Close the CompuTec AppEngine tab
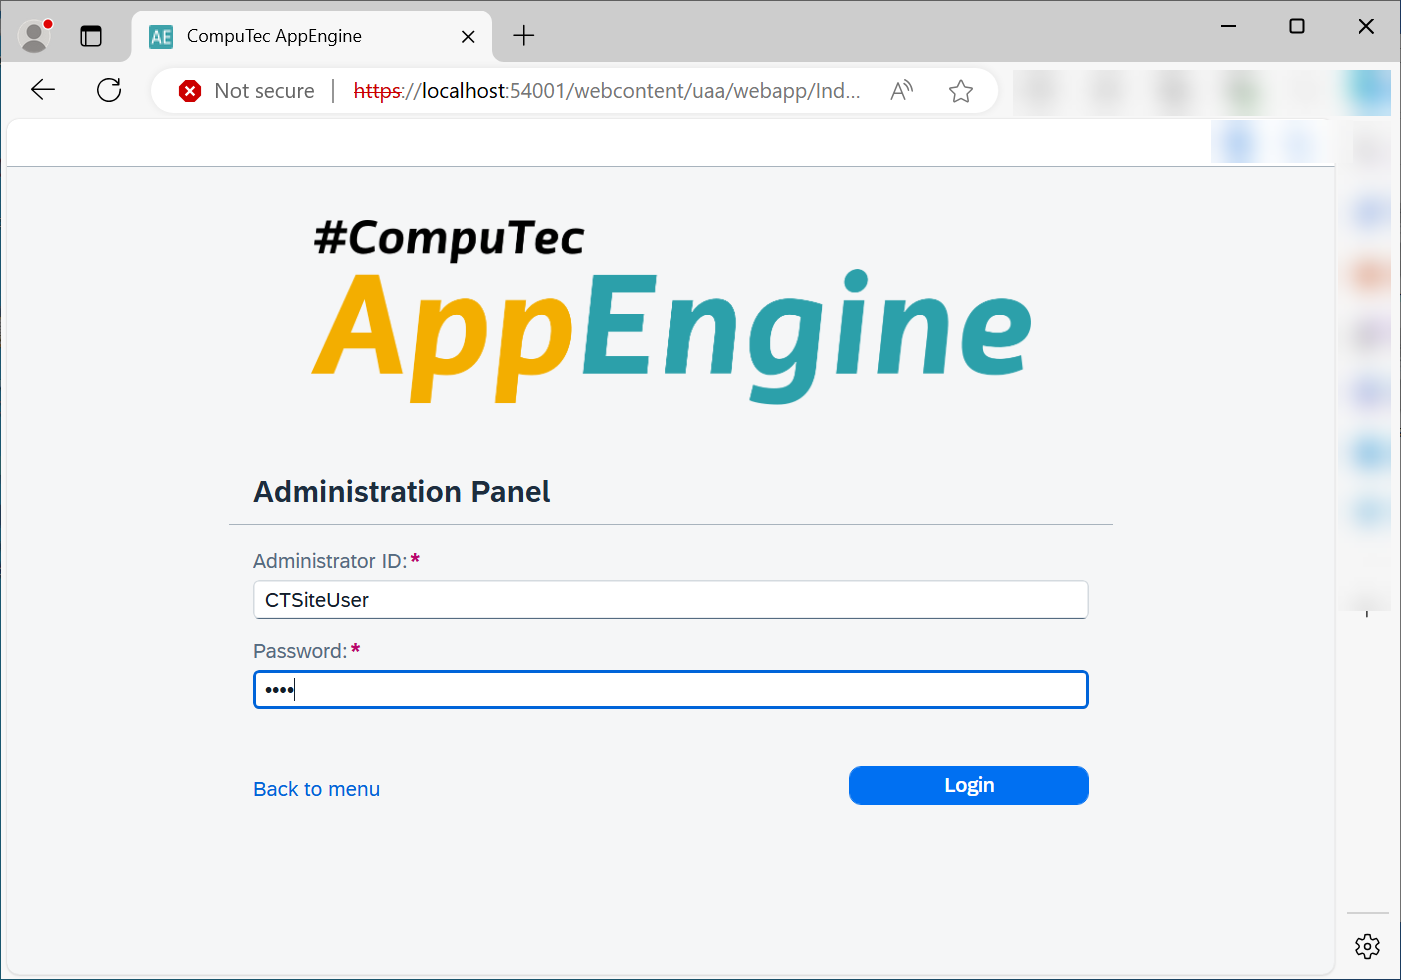 click(x=468, y=37)
